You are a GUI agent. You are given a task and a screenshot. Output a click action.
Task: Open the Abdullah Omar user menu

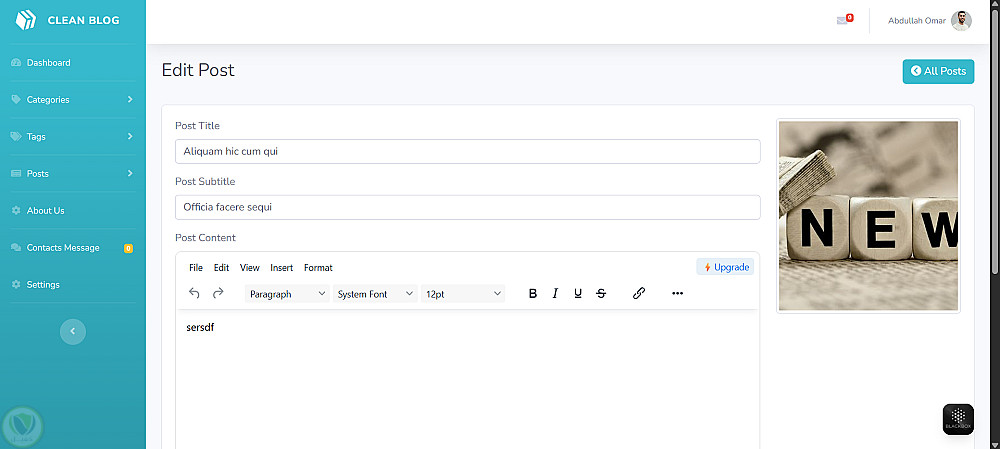click(929, 20)
